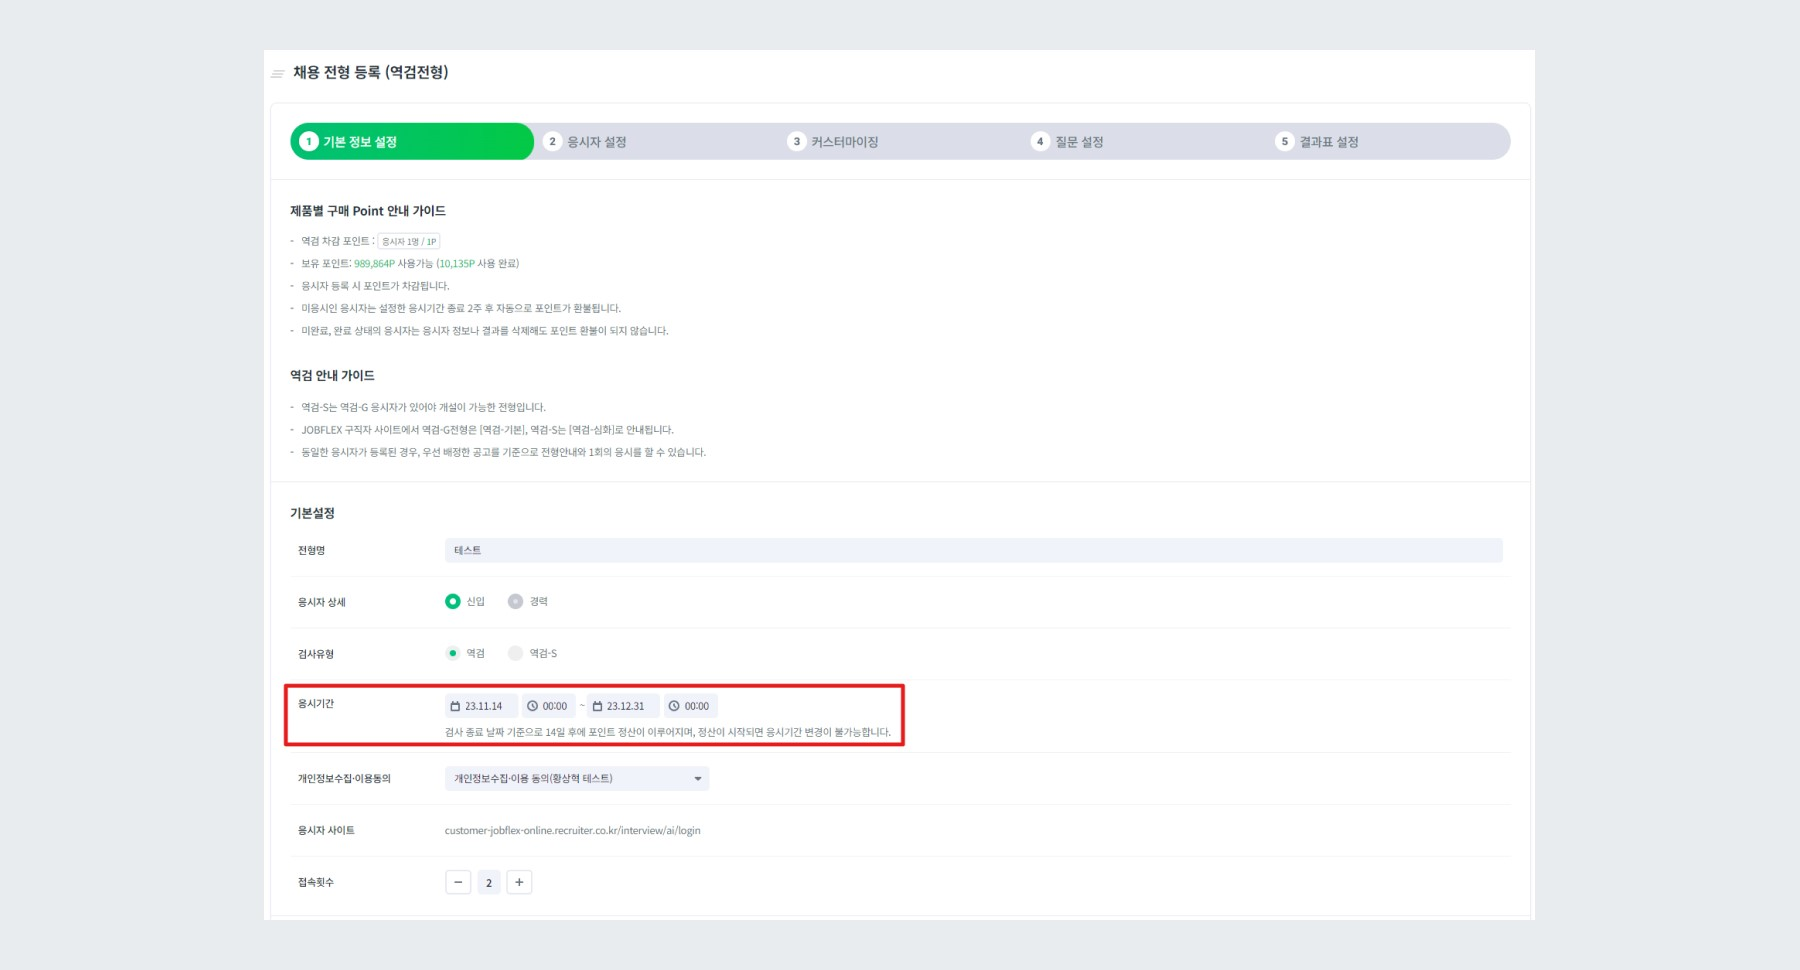Image resolution: width=1800 pixels, height=970 pixels.
Task: Go to step 2 응시자 설정
Action: coord(586,142)
